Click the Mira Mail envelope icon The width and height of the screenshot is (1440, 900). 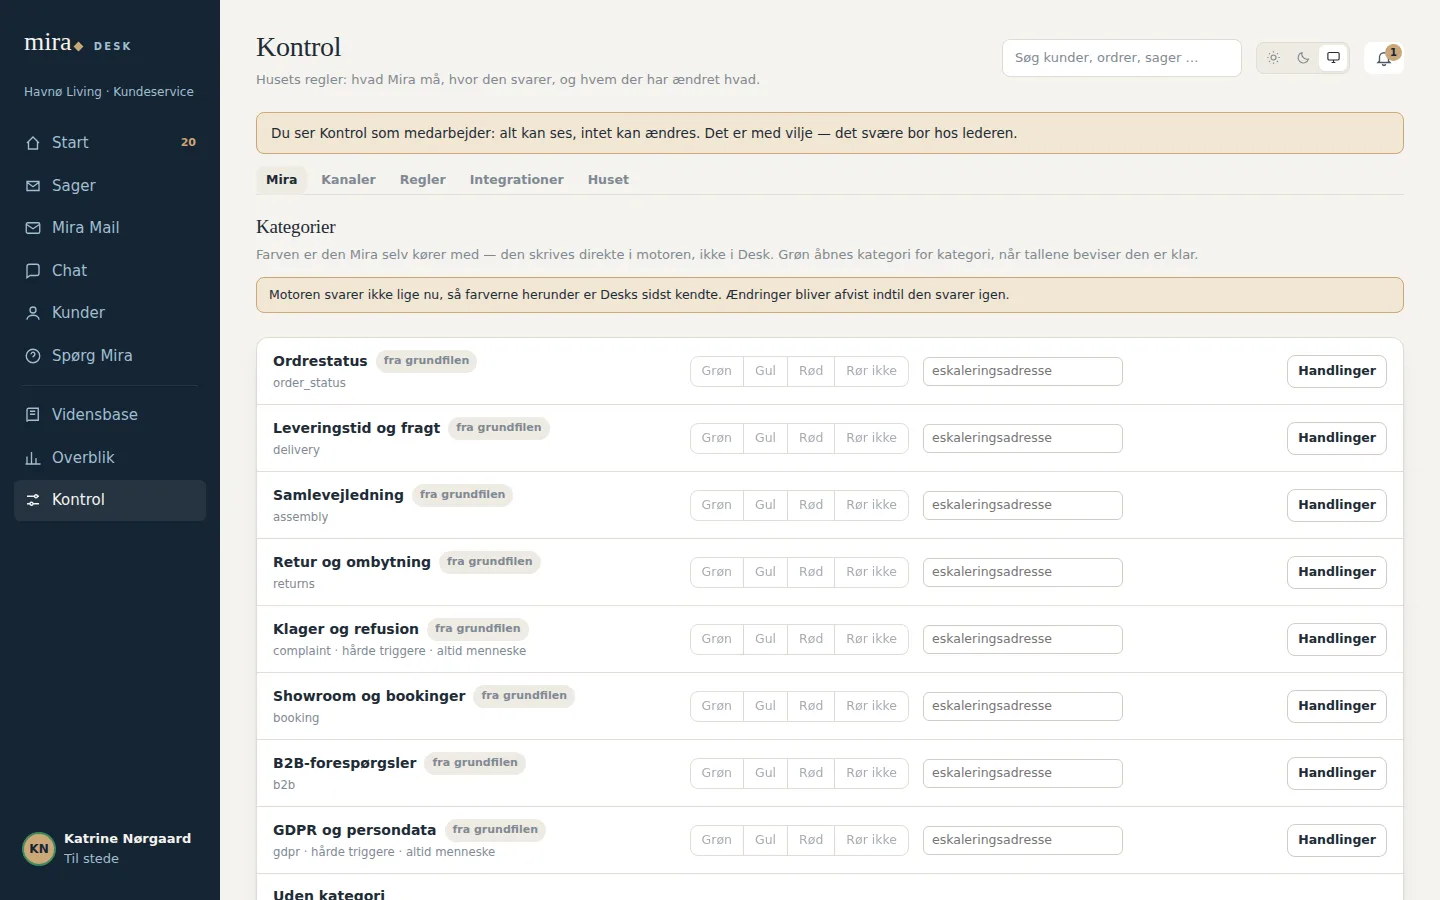click(x=33, y=228)
